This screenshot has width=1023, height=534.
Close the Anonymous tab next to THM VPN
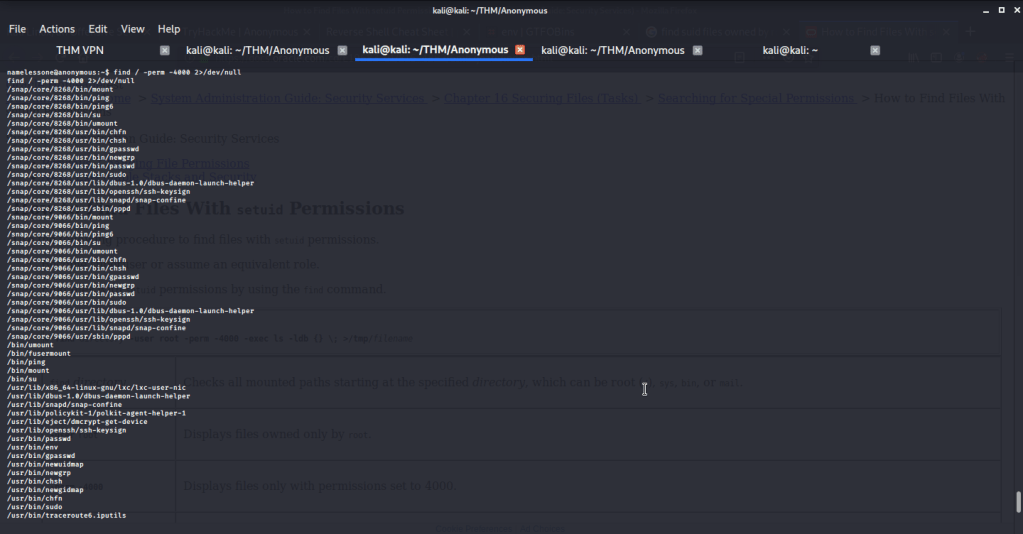click(x=342, y=50)
